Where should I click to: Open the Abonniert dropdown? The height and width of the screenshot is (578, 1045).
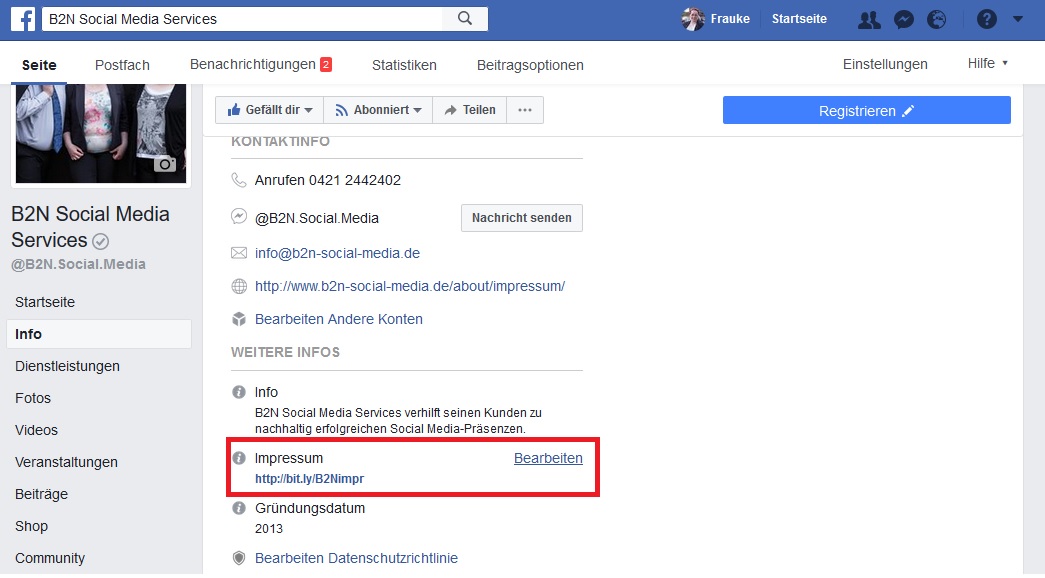(x=378, y=110)
